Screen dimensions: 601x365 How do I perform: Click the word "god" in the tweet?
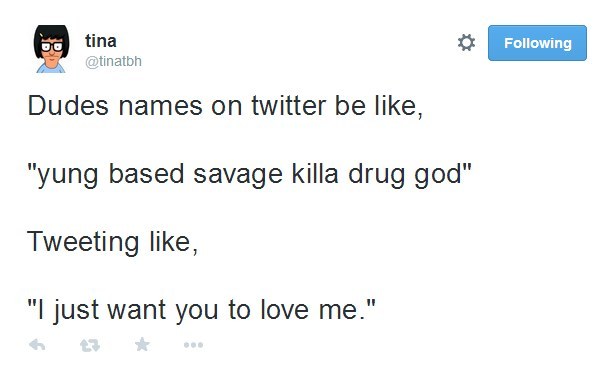point(437,176)
